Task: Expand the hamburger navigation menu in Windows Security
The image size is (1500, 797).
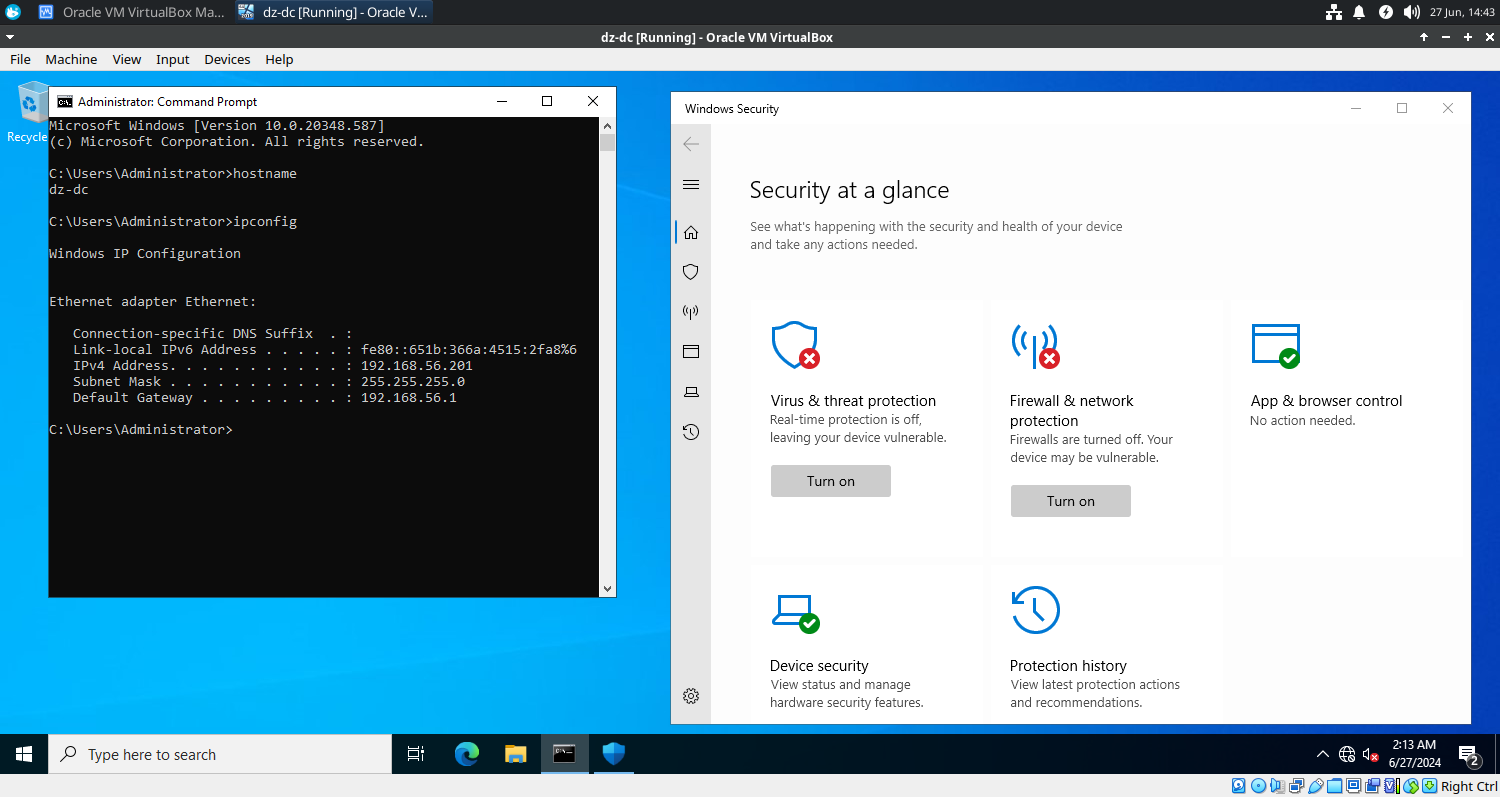Action: coord(690,185)
